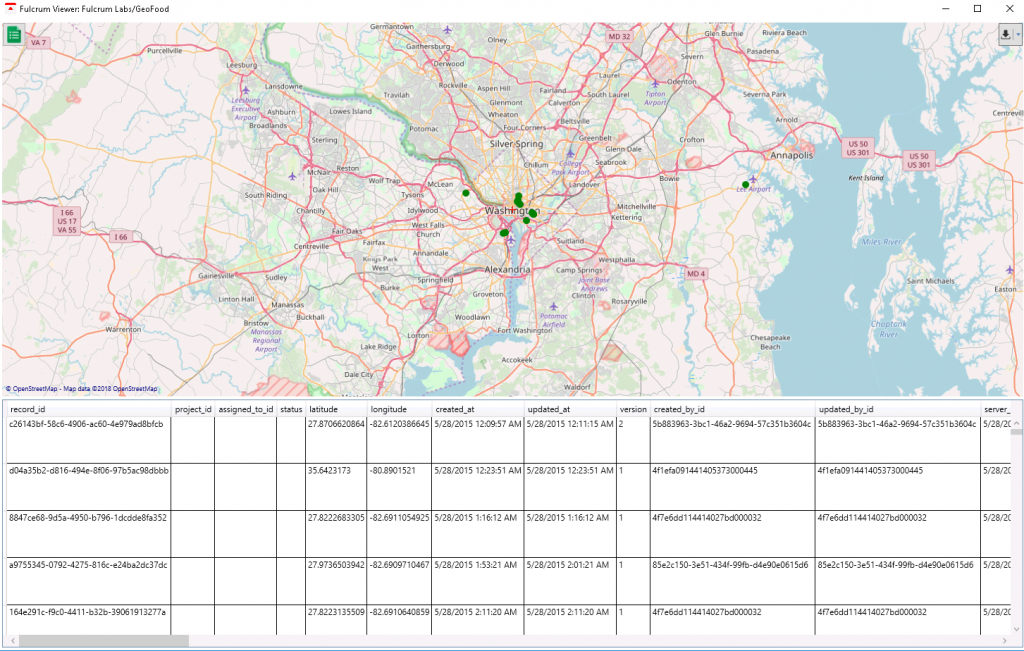
Task: Click the table's vertical scrollbar down arrow
Action: pyautogui.click(x=1017, y=629)
